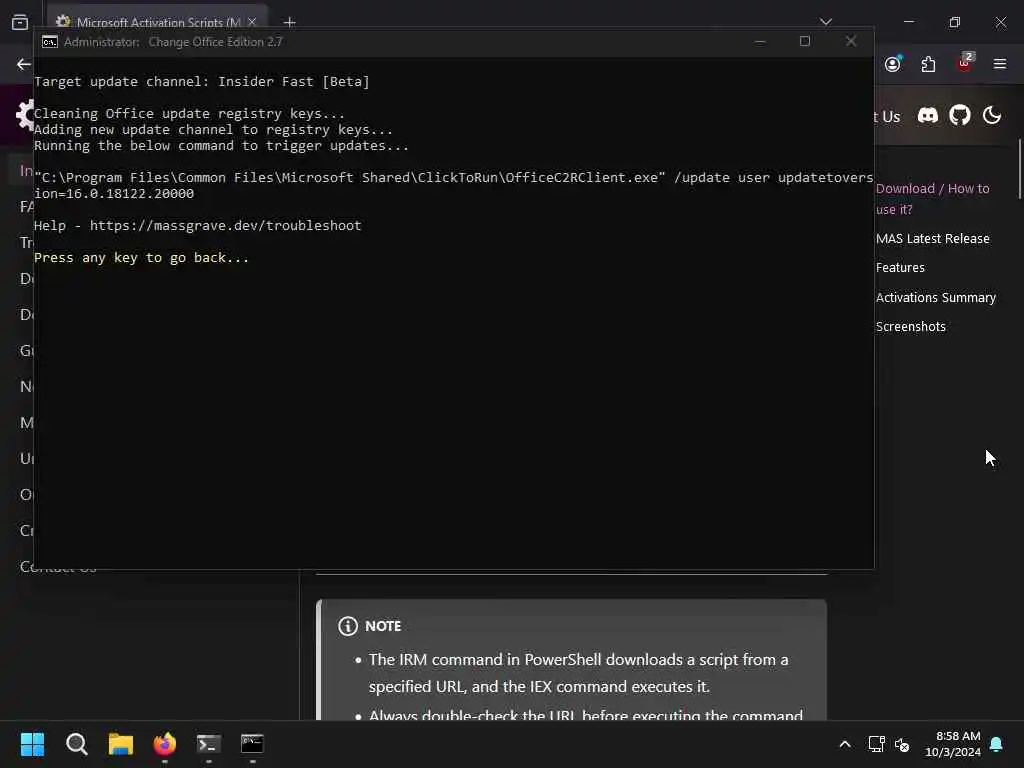Jump to the Features section
Viewport: 1024px width, 768px height.
tap(900, 268)
